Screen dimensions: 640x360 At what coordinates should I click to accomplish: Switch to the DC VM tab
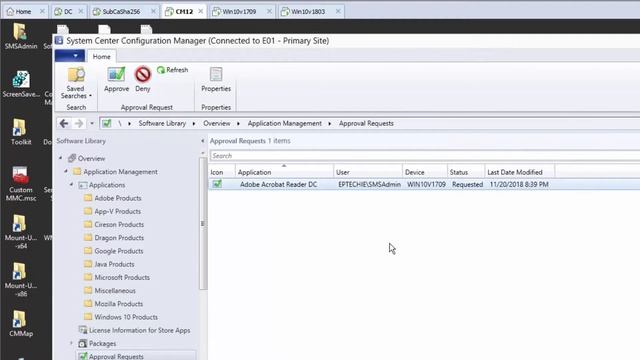(x=68, y=11)
